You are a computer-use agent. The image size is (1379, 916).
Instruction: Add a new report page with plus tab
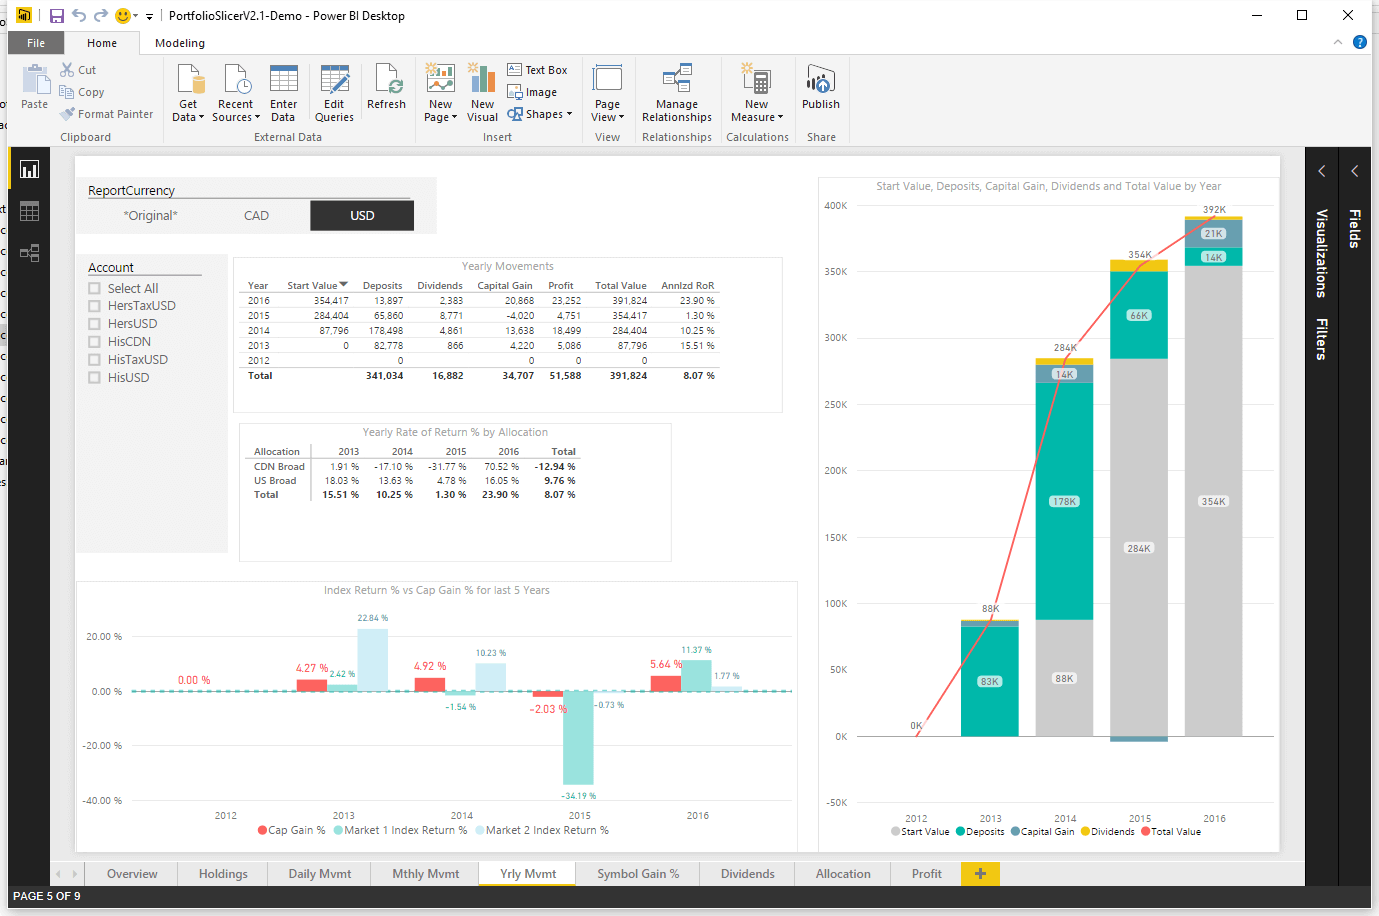(x=980, y=873)
